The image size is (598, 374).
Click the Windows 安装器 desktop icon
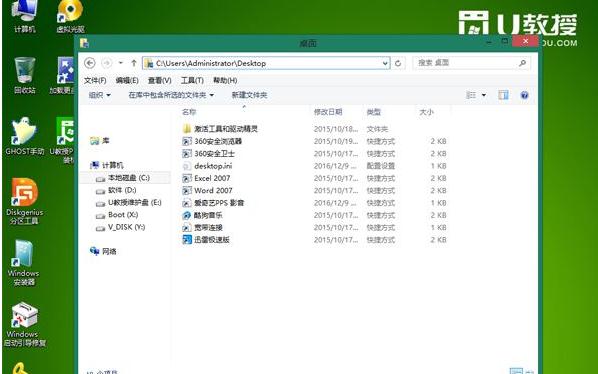coord(24,263)
